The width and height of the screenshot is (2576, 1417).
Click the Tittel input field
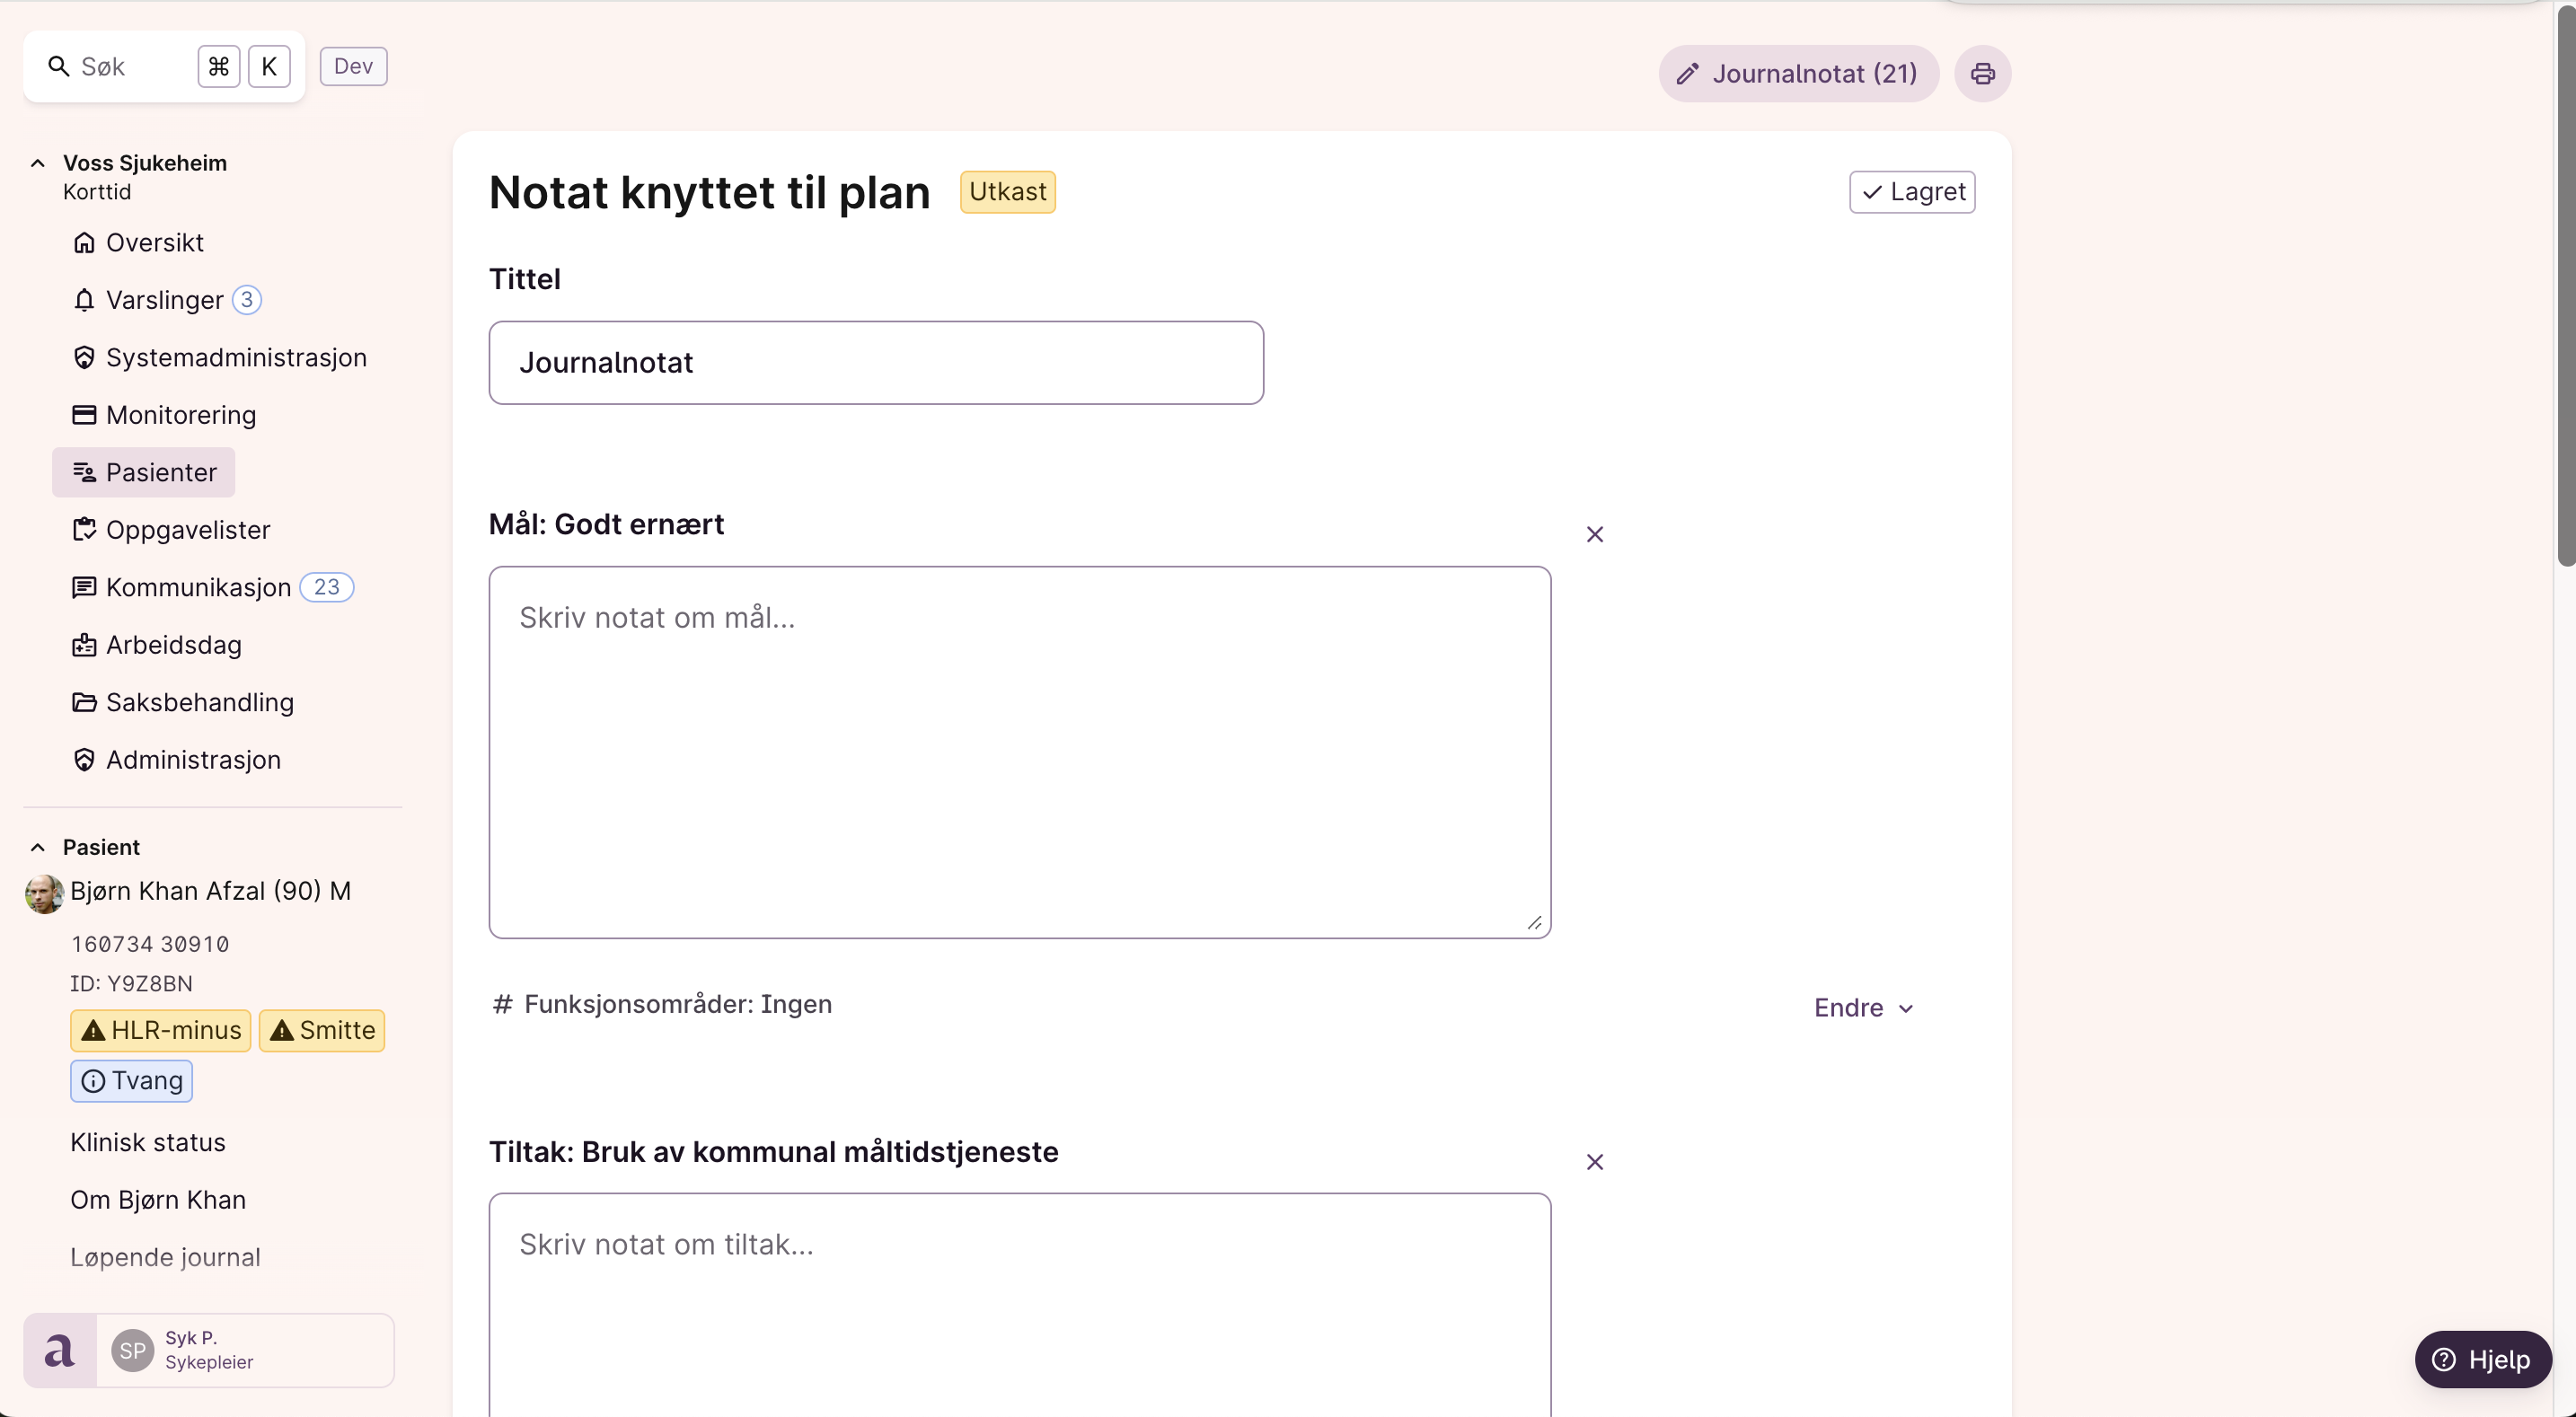pos(876,363)
